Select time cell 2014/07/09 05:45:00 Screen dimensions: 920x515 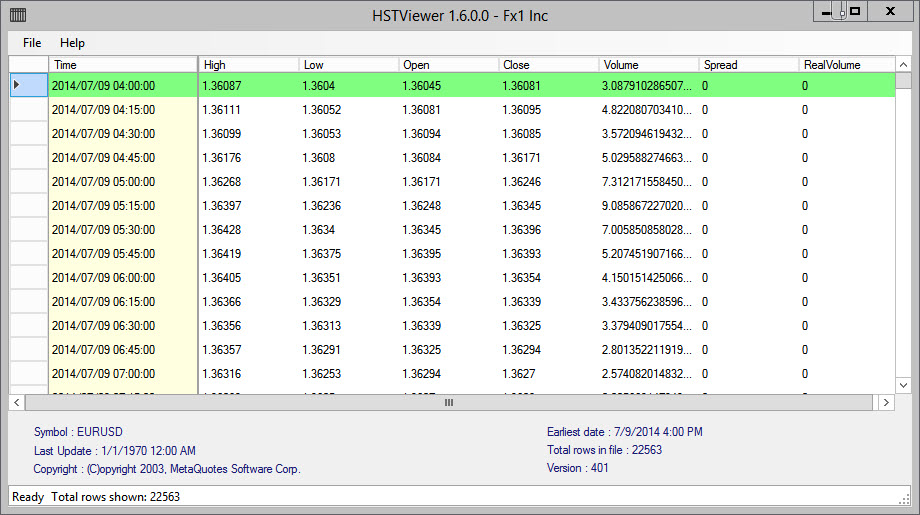tap(123, 254)
